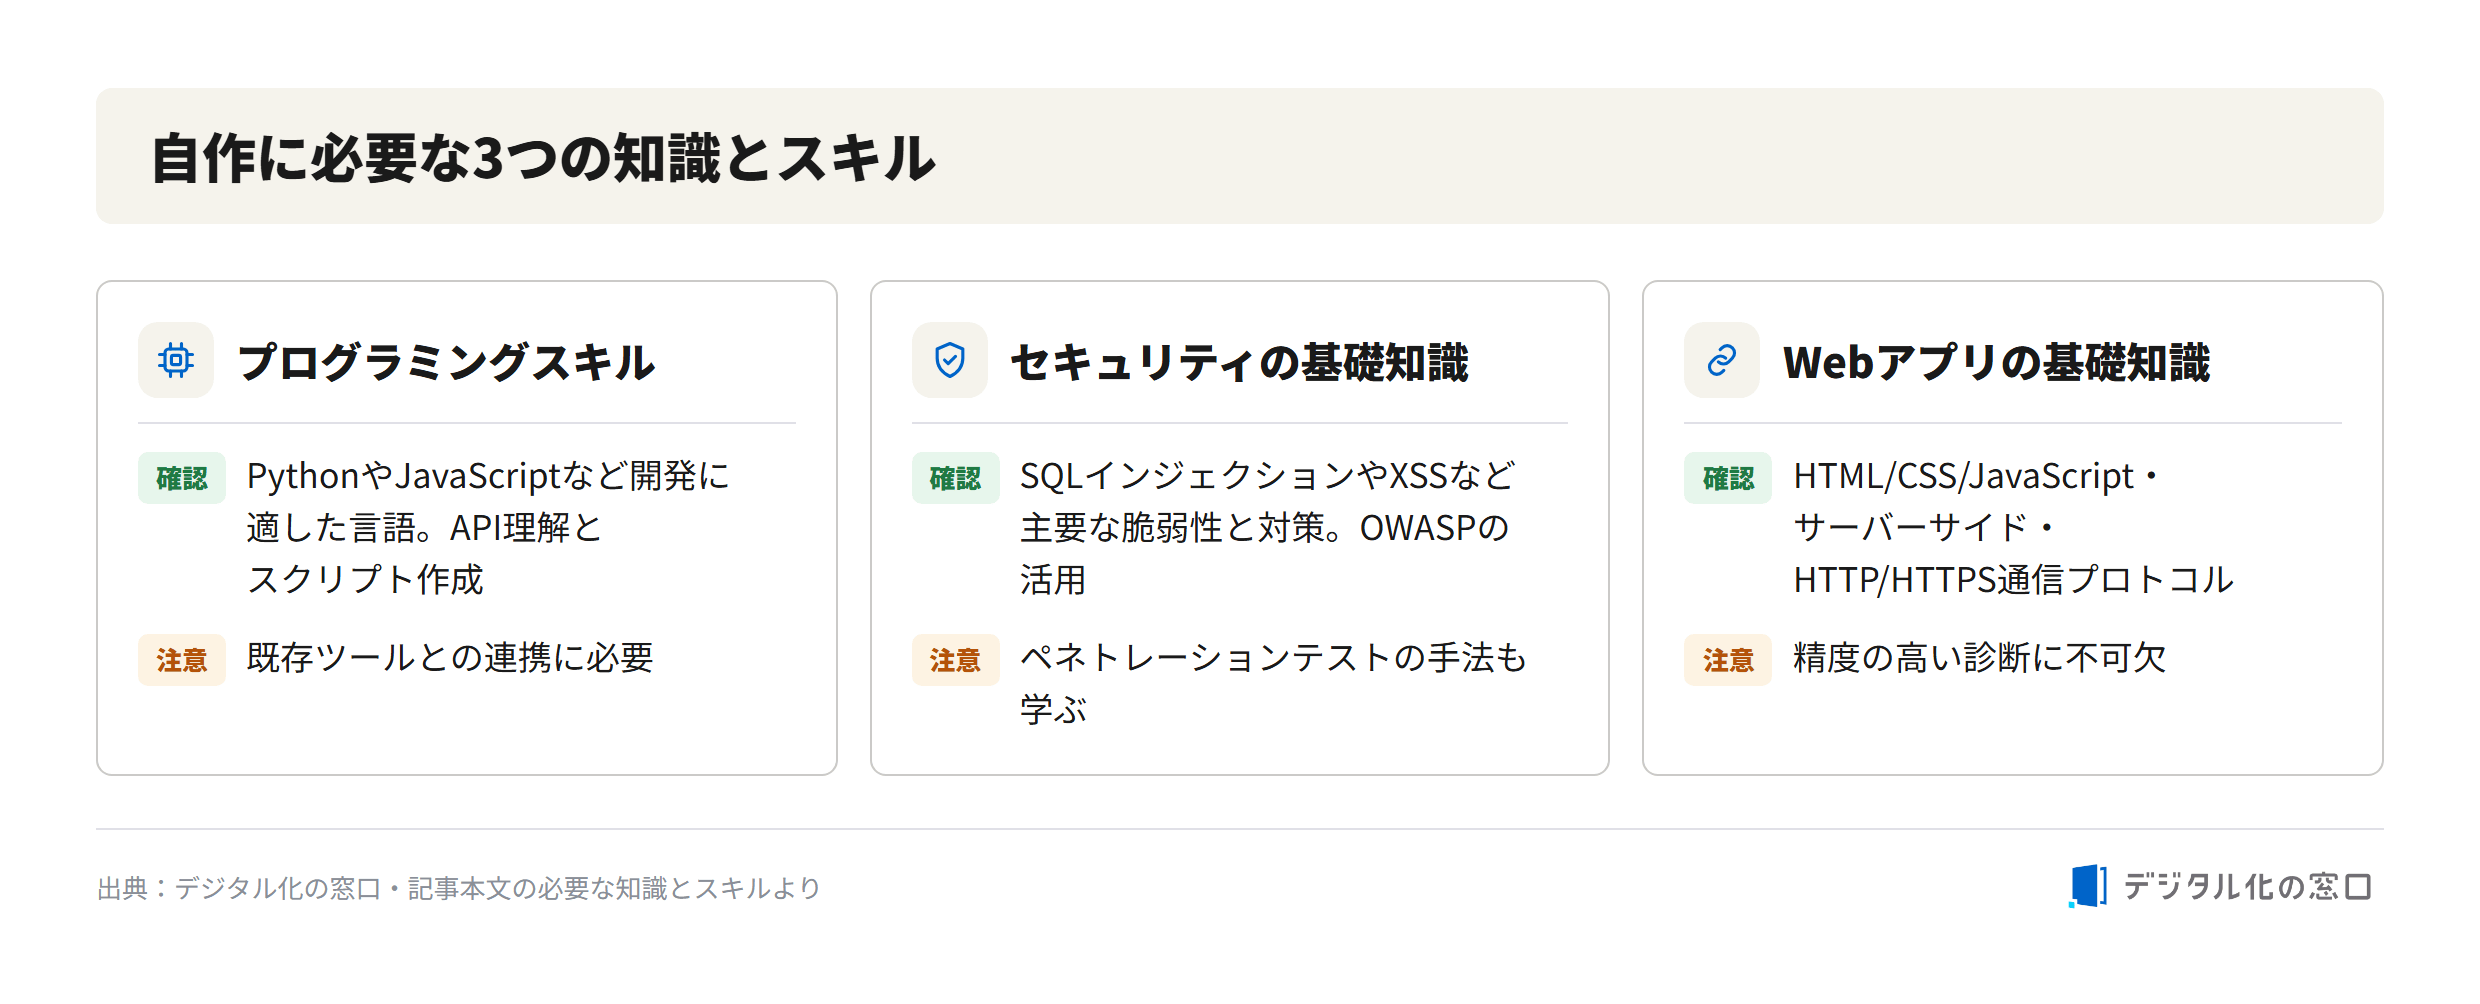Click the orange 注意 badge in Web app card

point(1728,660)
